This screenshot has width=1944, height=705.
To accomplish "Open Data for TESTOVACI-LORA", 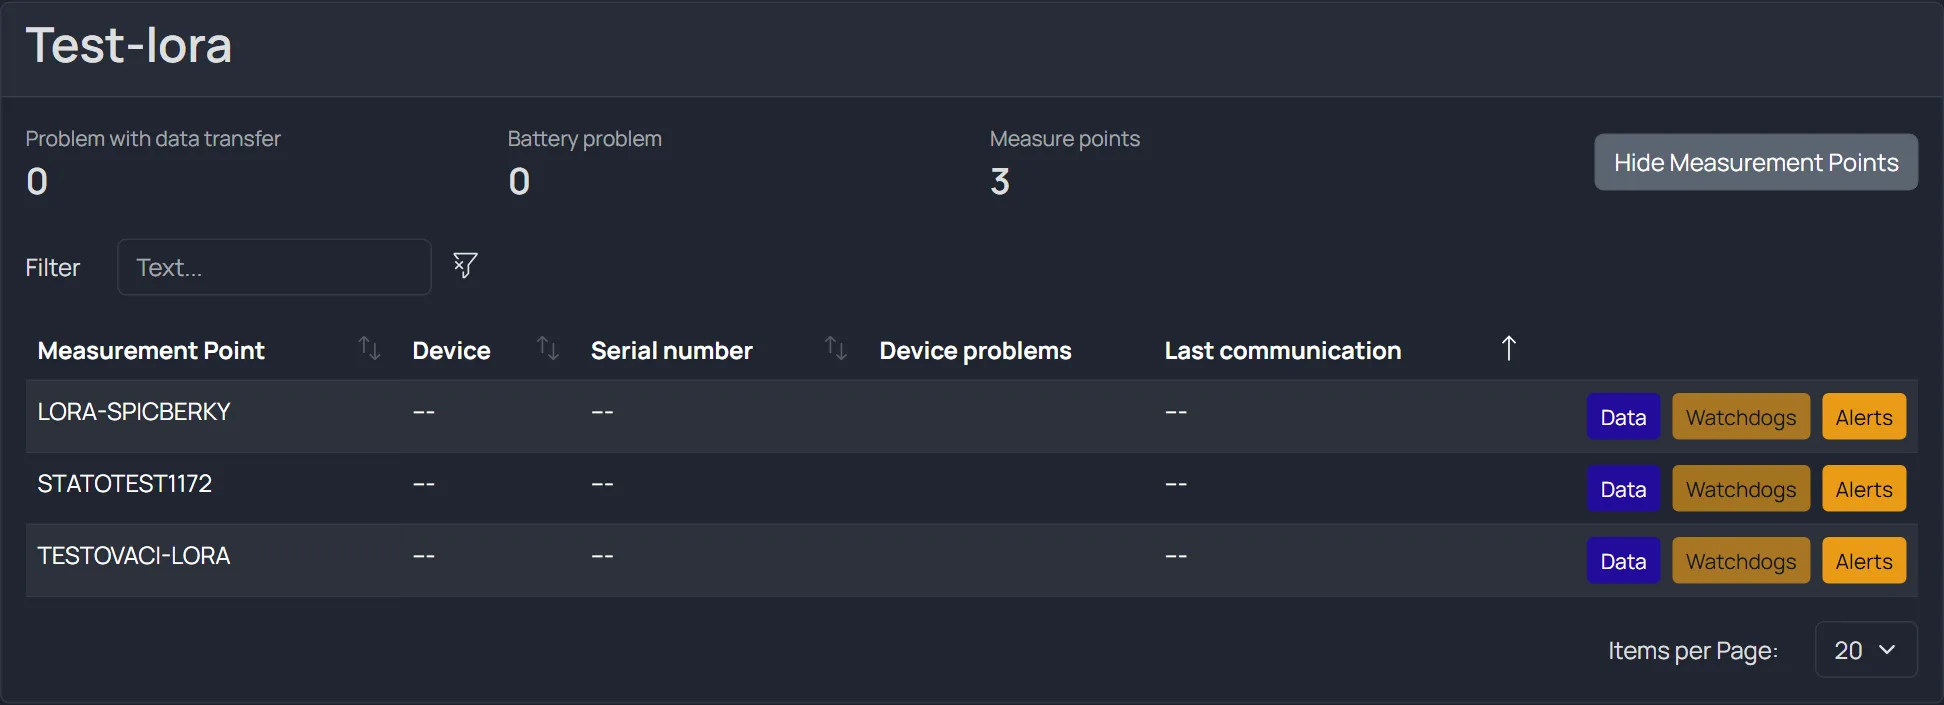I will [x=1623, y=561].
